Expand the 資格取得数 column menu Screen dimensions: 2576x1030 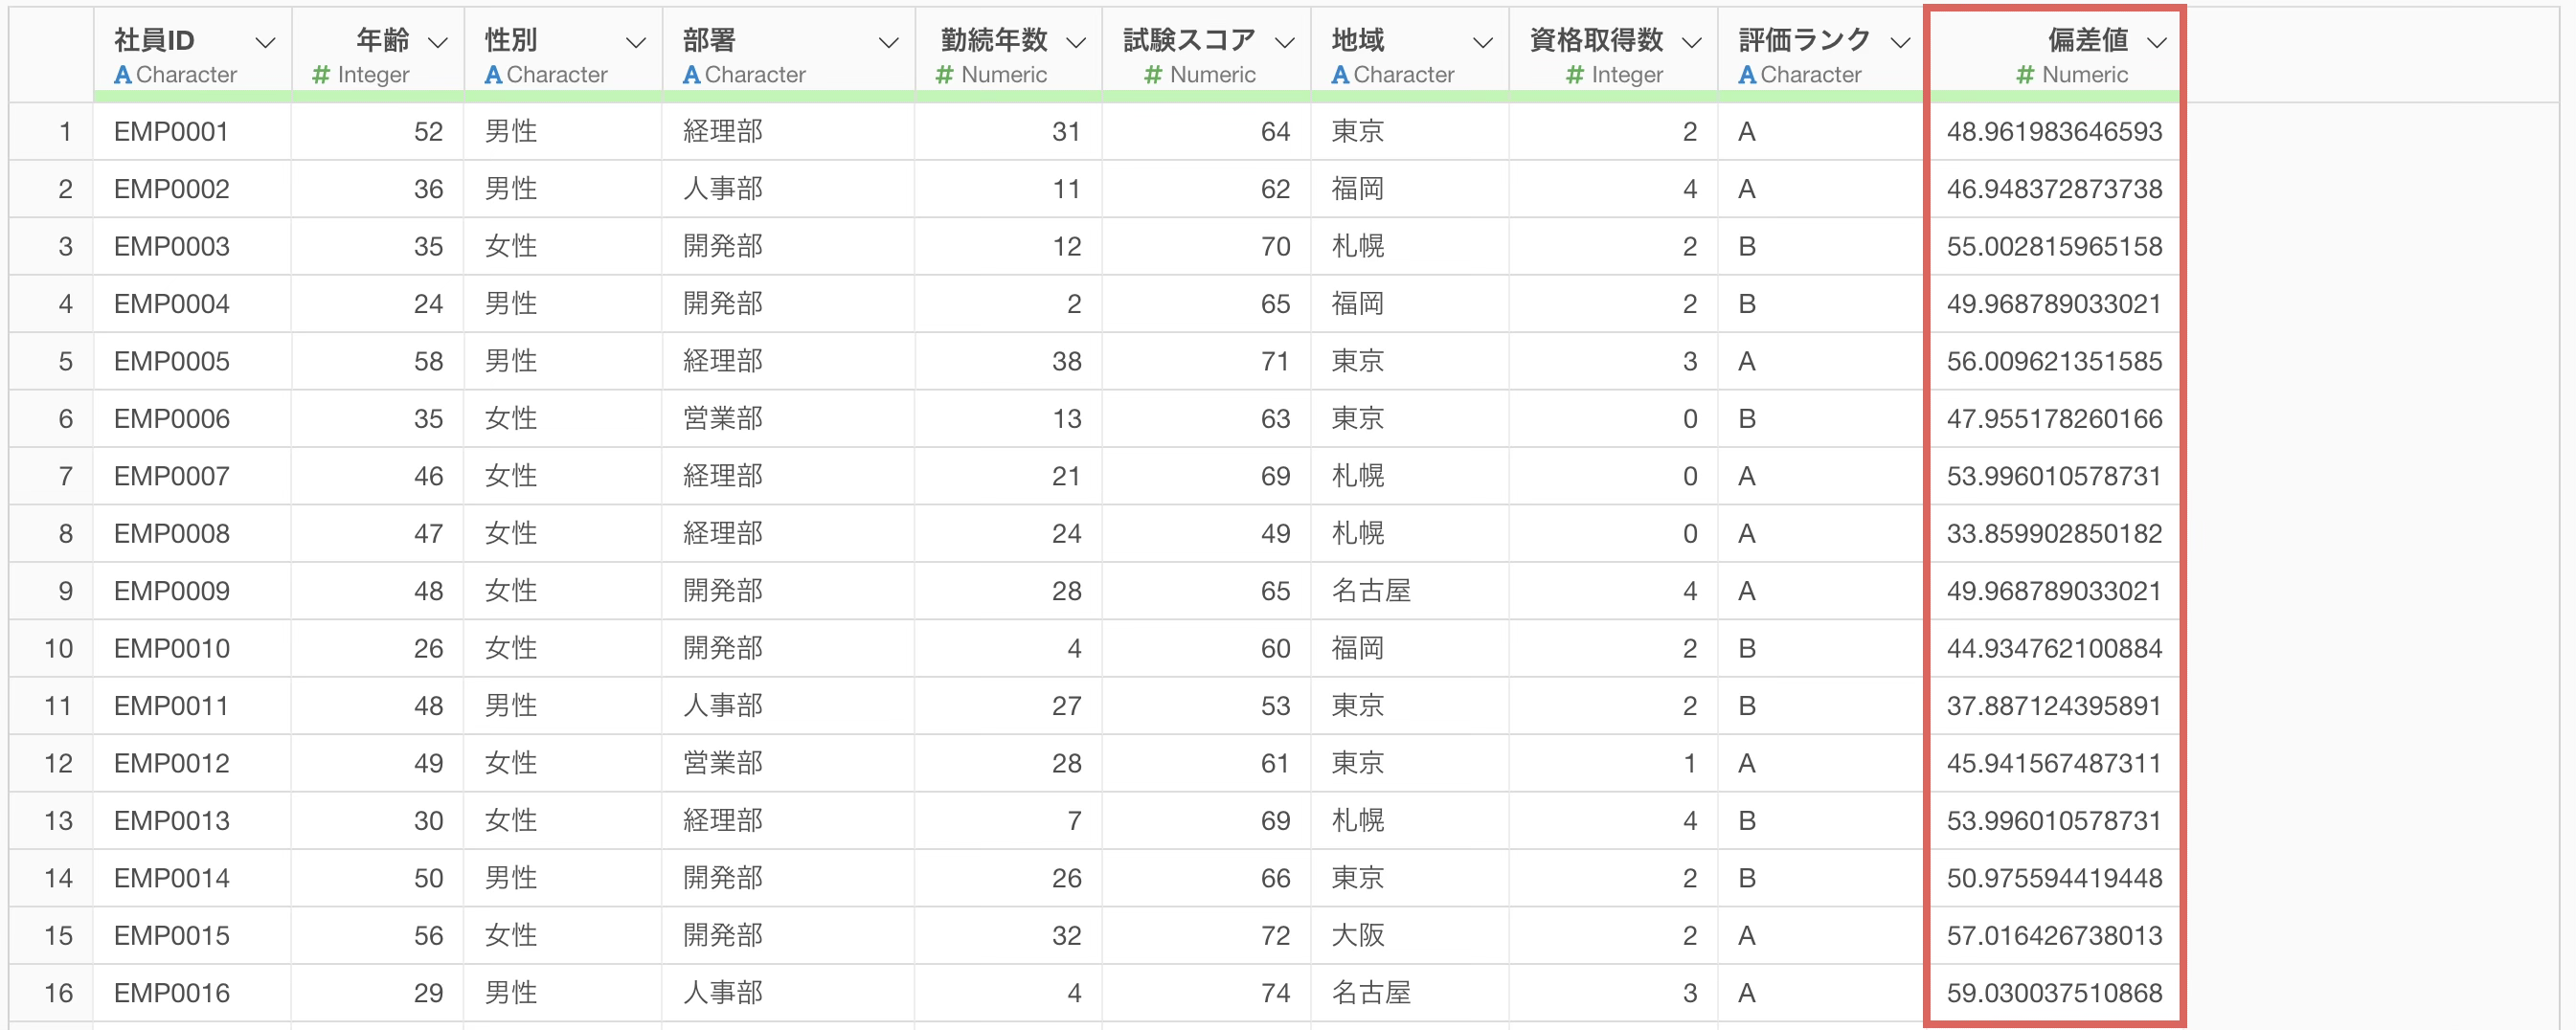pyautogui.click(x=1692, y=42)
